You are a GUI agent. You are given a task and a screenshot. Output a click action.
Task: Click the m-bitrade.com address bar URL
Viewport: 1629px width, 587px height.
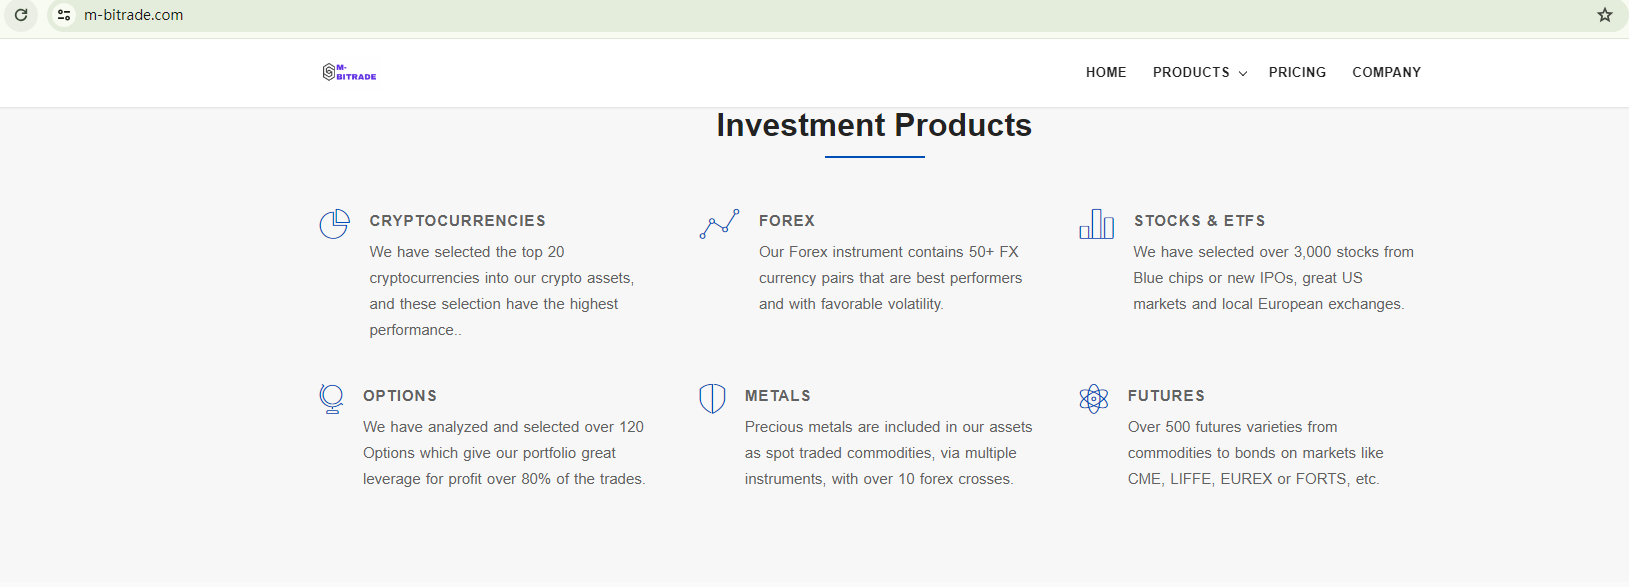pos(134,15)
